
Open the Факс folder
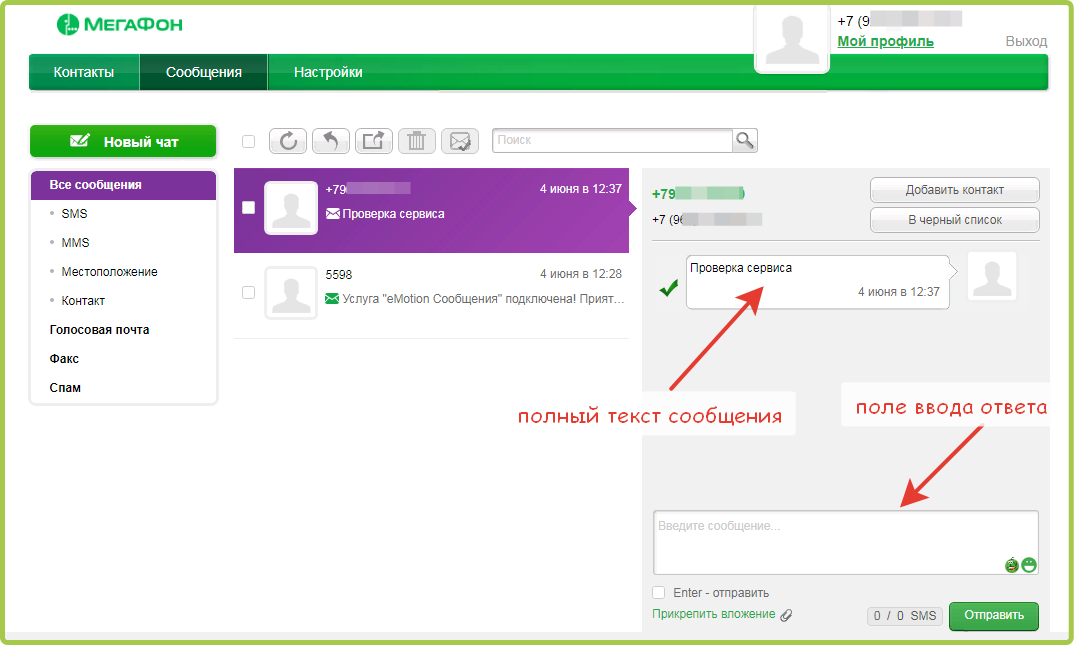(64, 359)
